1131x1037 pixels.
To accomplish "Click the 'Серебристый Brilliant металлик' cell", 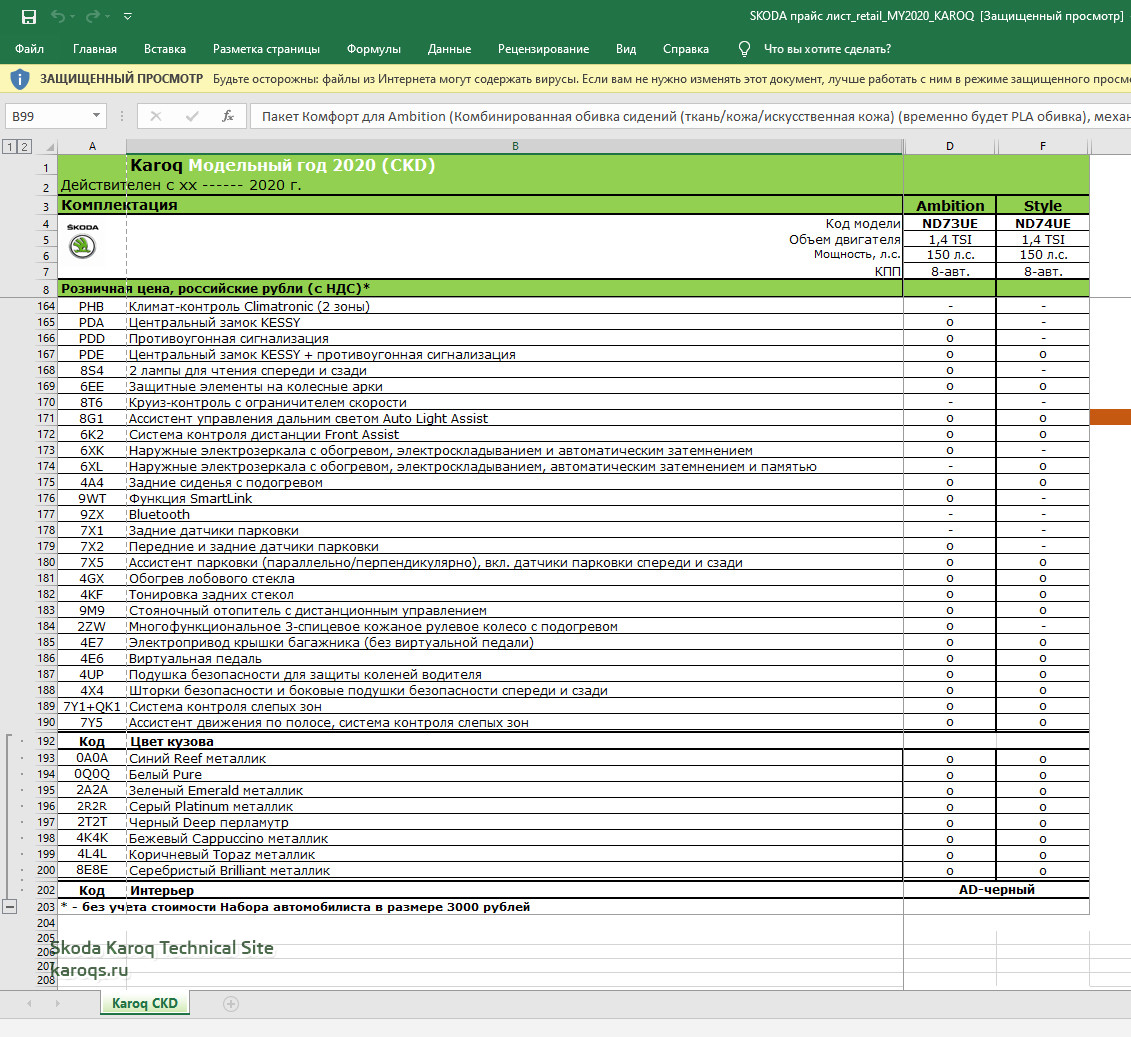I will pos(515,870).
